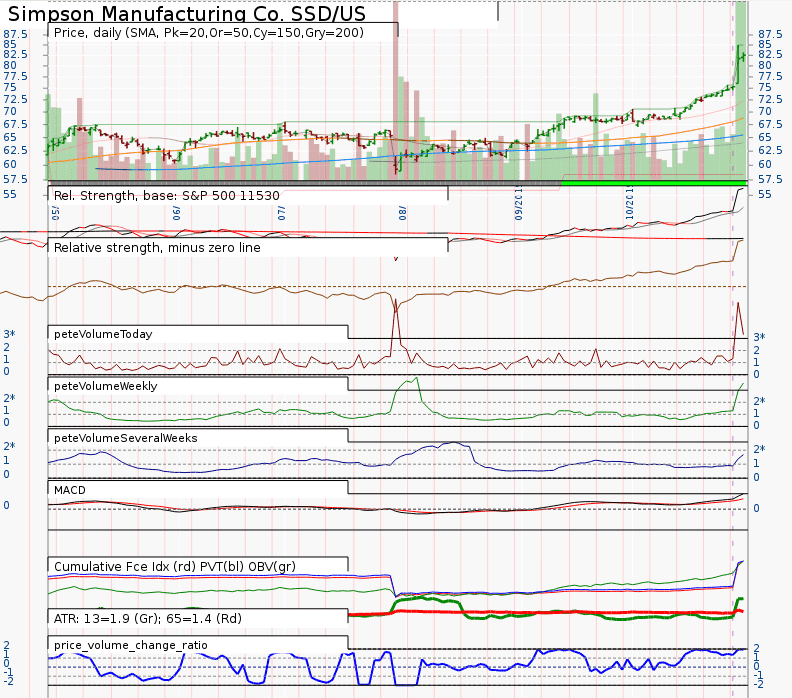The height and width of the screenshot is (698, 792).
Task: Click the peteVolumeWeekly panel label
Action: 106,386
